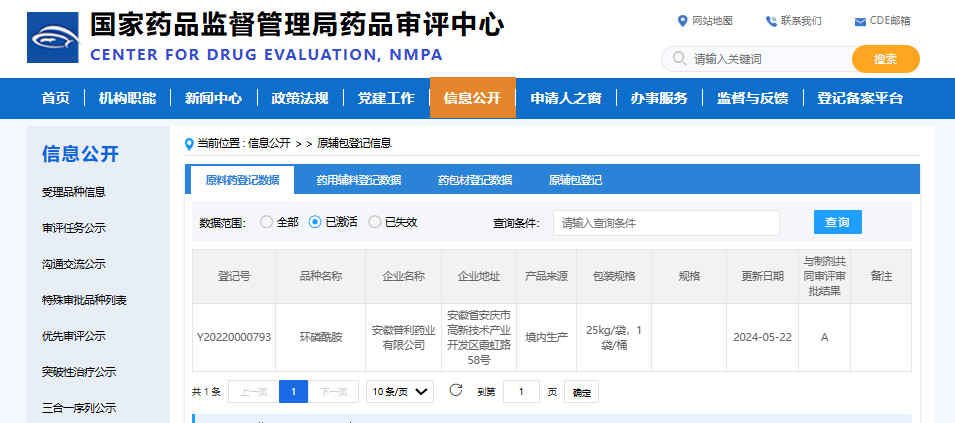The height and width of the screenshot is (423, 955).
Task: Click the query condition input field
Action: 665,223
